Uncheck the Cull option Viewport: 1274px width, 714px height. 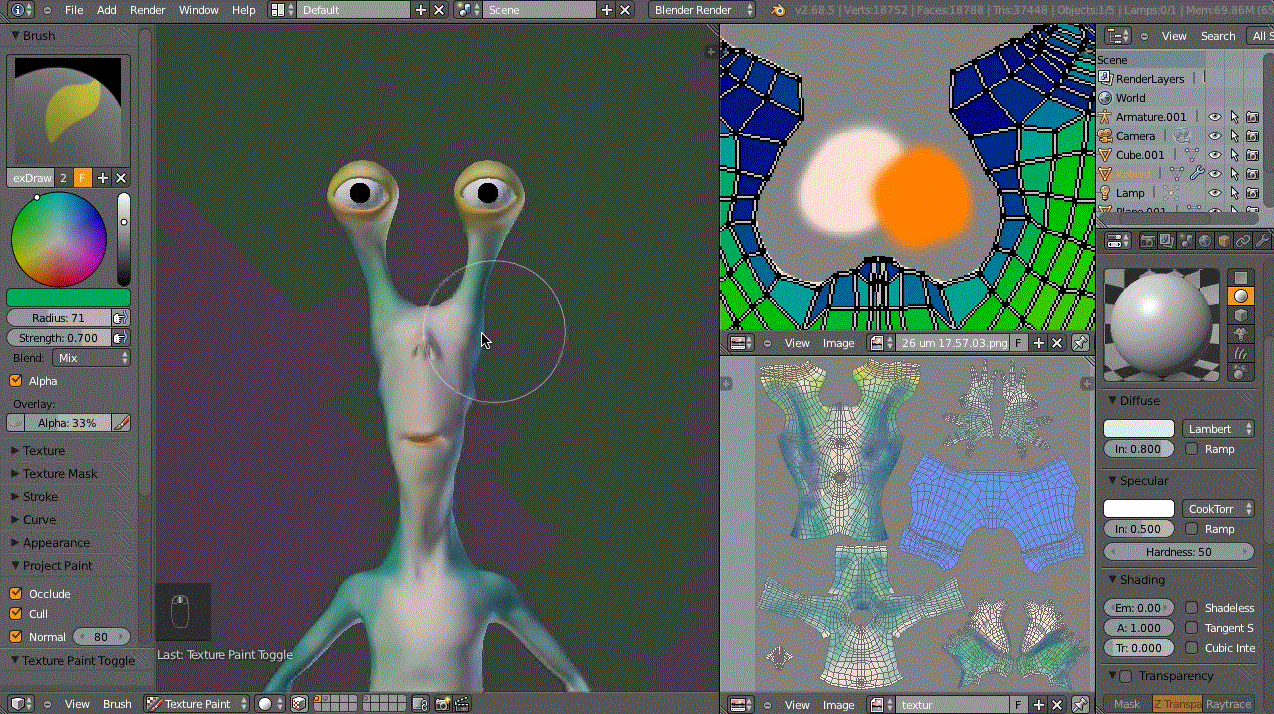(x=15, y=614)
